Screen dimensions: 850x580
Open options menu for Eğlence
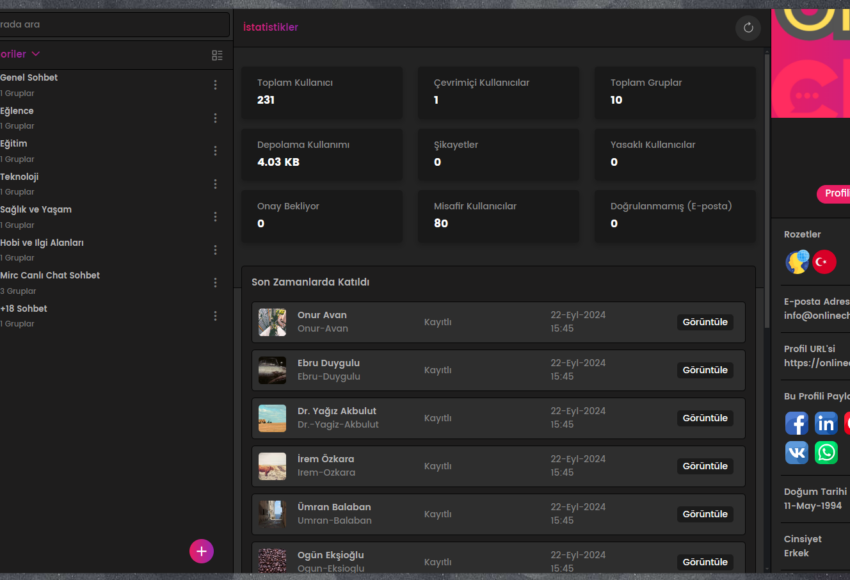215,118
